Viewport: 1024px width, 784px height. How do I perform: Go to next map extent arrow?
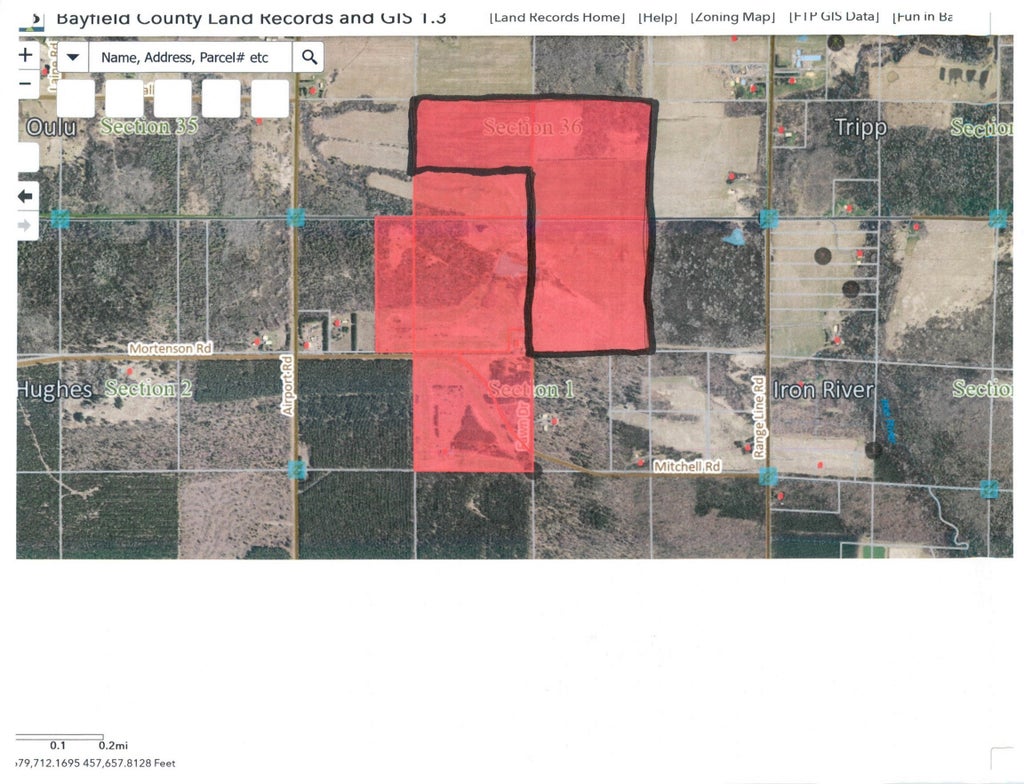[27, 225]
